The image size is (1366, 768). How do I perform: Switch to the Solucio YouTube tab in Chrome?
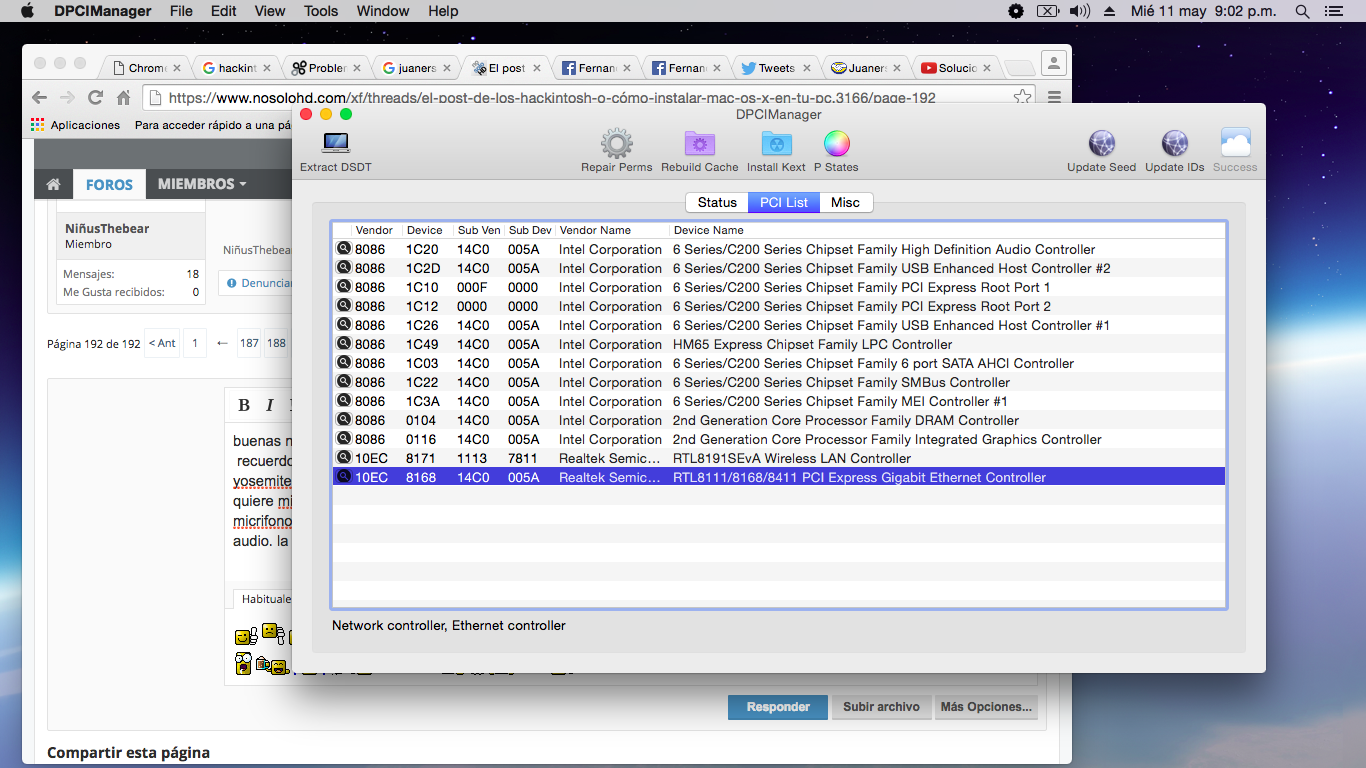pyautogui.click(x=957, y=68)
